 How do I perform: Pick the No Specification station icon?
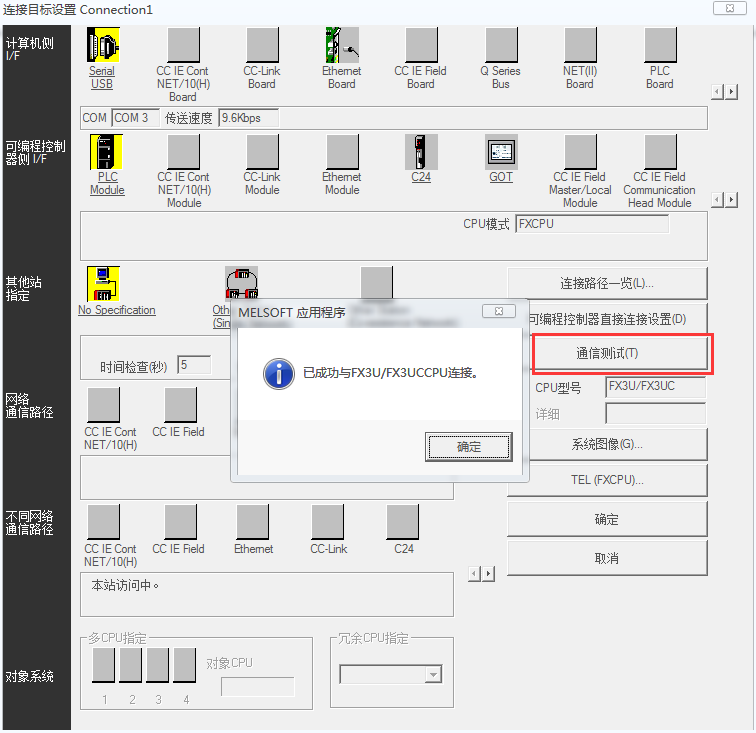(103, 283)
